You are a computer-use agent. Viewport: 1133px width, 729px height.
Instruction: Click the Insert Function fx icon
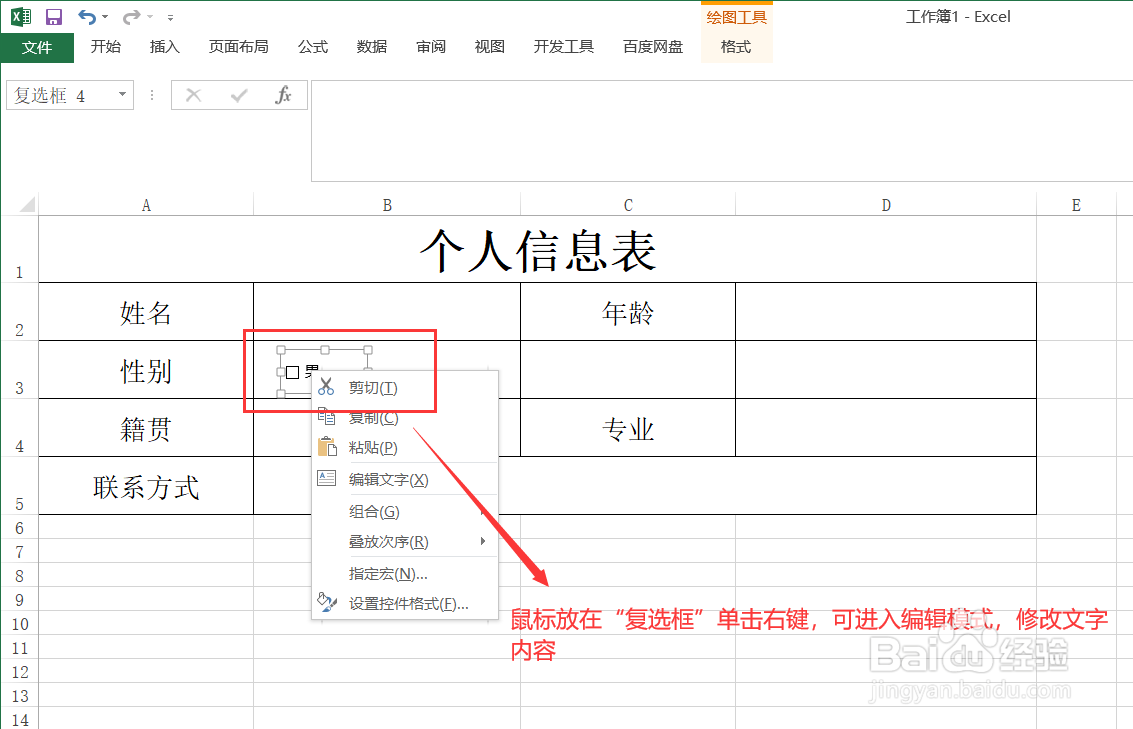[x=283, y=95]
